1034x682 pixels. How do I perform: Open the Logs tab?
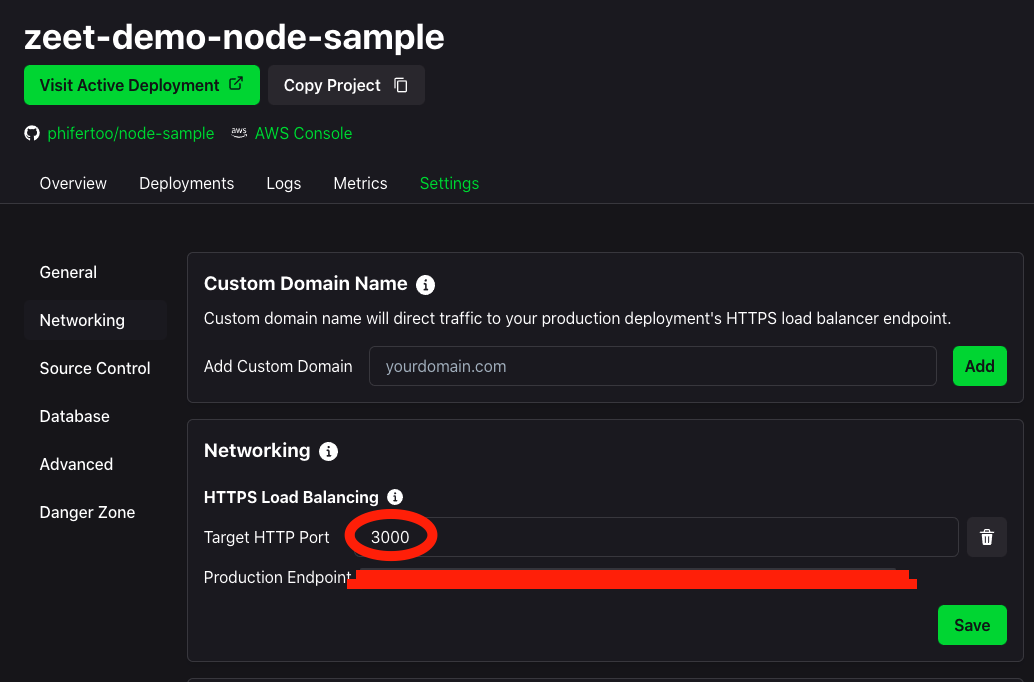[284, 183]
